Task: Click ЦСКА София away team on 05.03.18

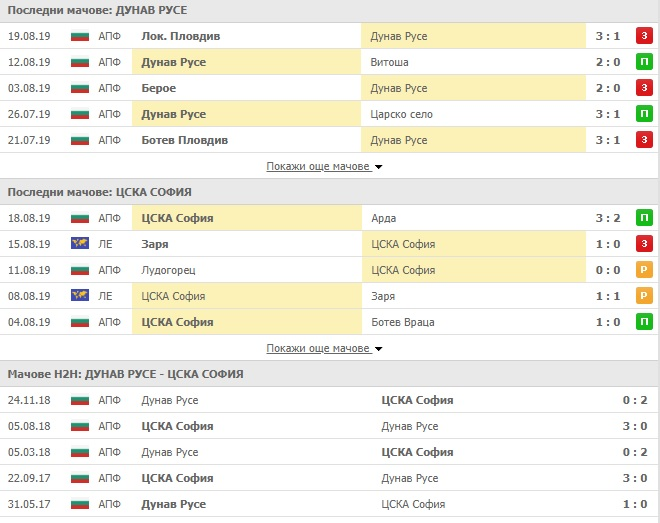Action: [x=417, y=452]
